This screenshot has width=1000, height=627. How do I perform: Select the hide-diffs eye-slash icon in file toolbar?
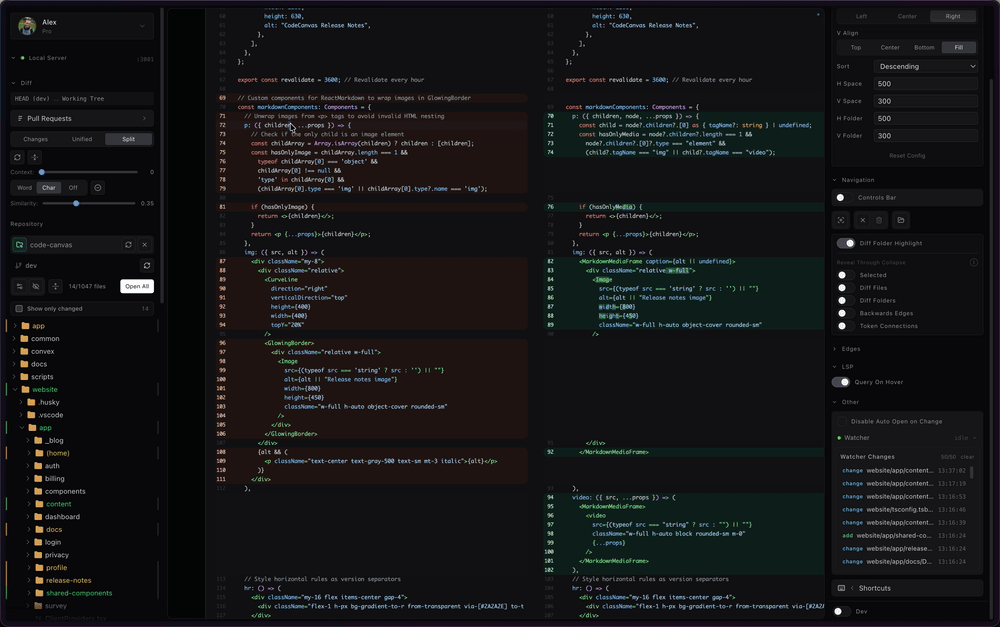click(x=34, y=286)
